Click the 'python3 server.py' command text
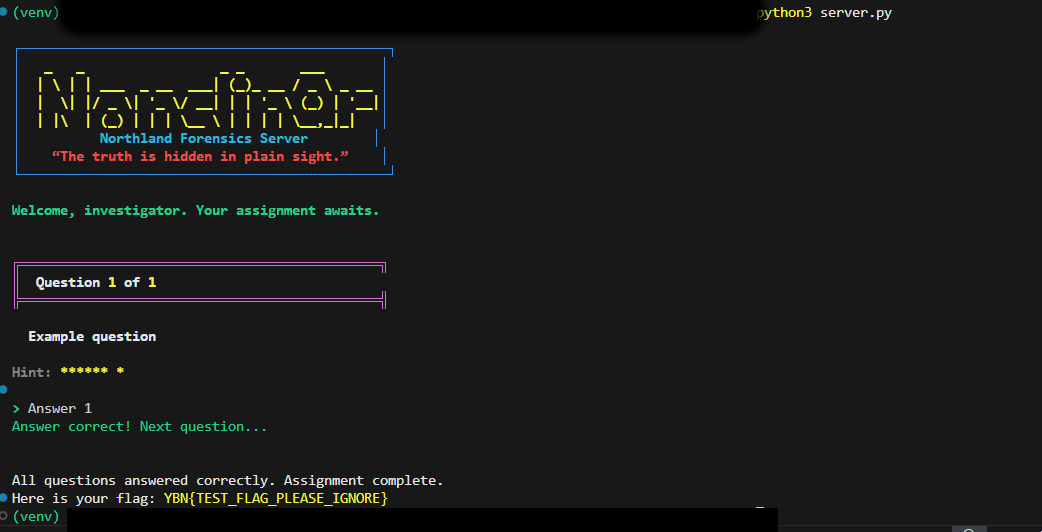Viewport: 1042px width, 532px height. coord(824,13)
